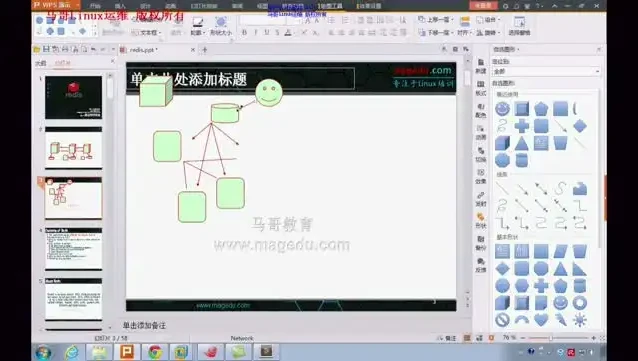
Task: Switch to the 开始 ribbon tab
Action: coord(95,6)
